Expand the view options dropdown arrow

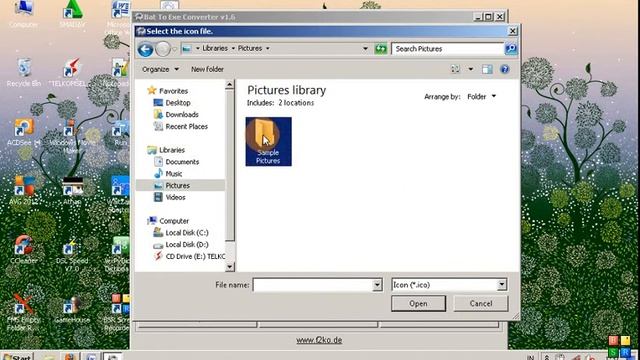(471, 69)
